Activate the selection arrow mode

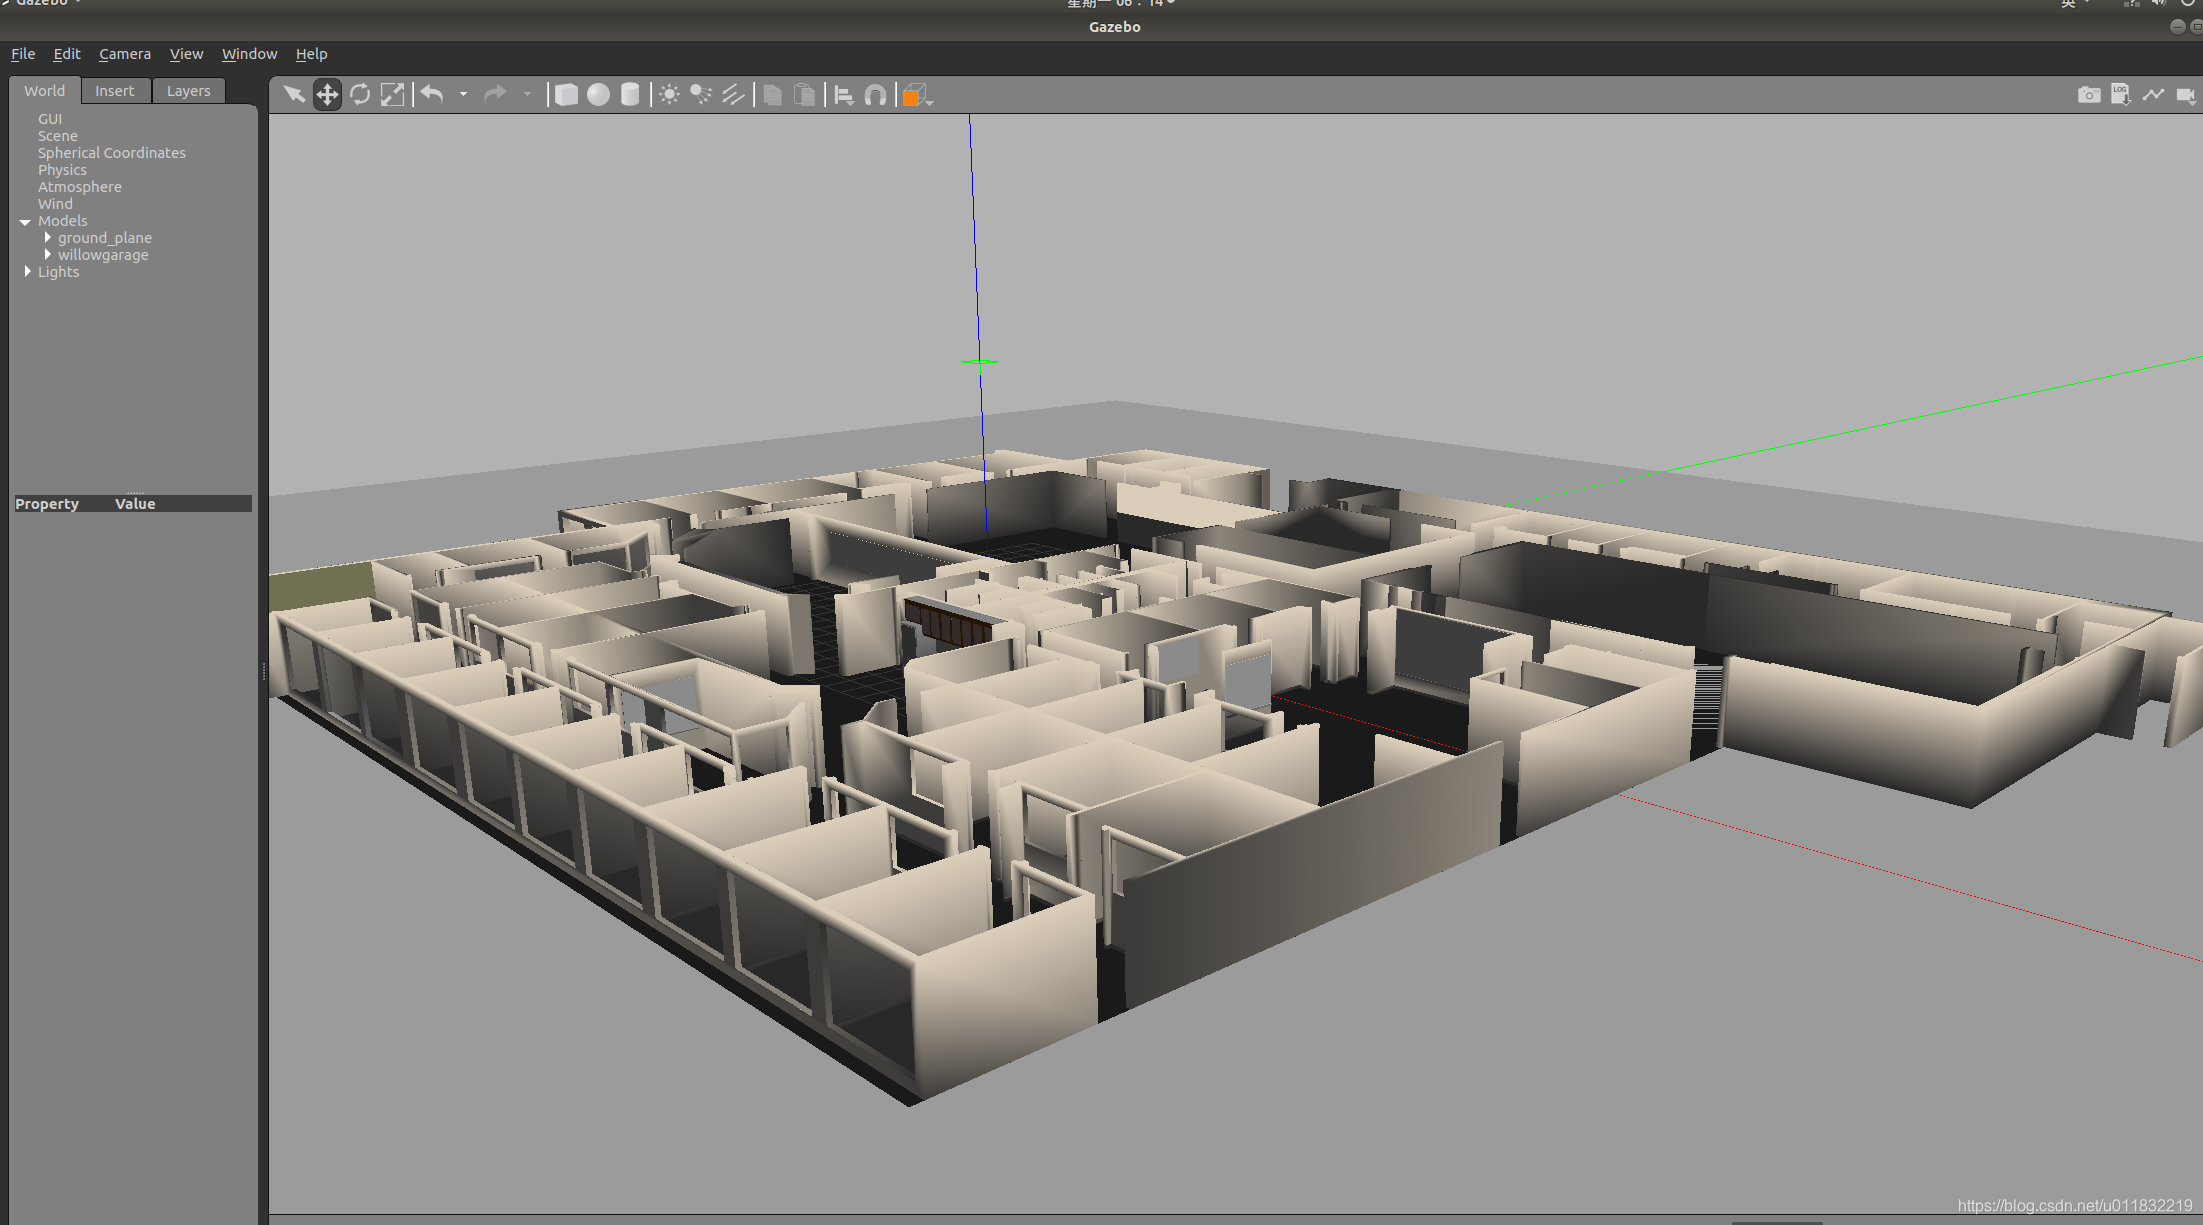click(x=294, y=95)
